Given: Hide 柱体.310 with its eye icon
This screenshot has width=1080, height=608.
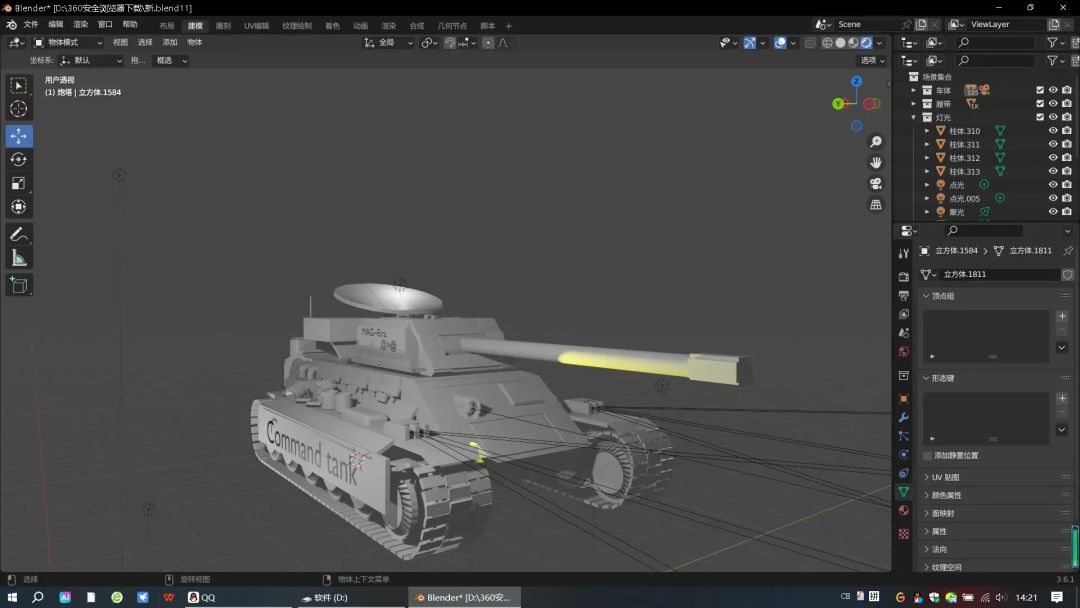Looking at the screenshot, I should (1053, 131).
